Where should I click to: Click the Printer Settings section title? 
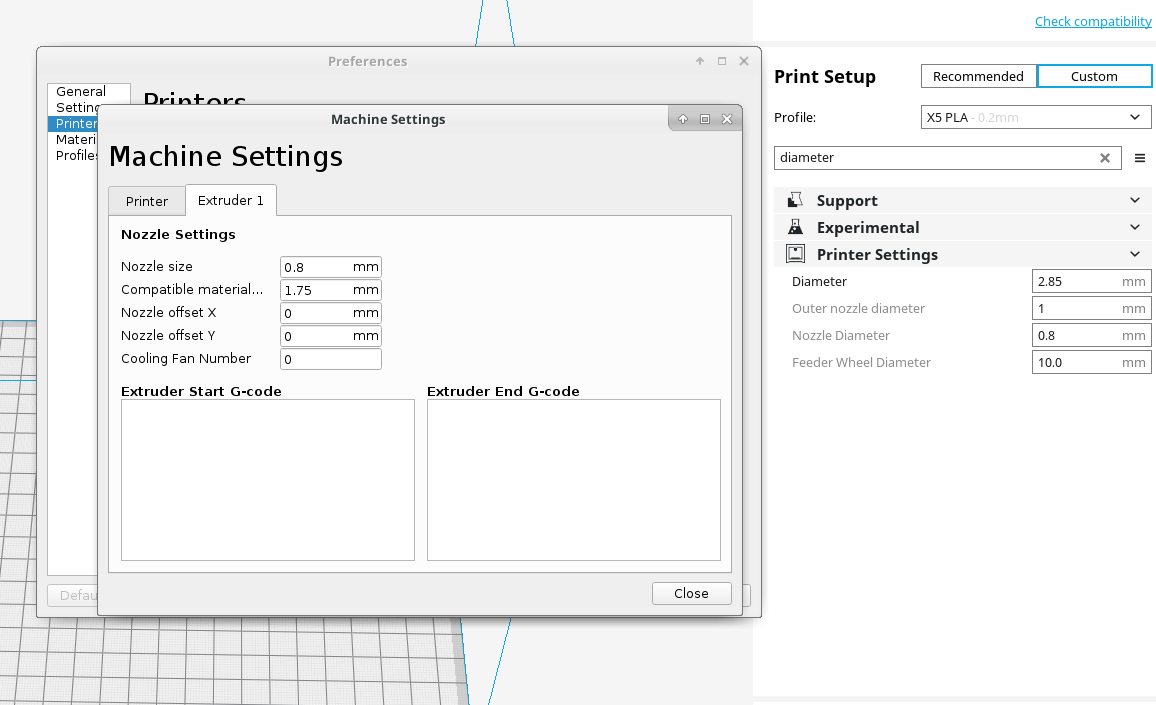pos(877,254)
